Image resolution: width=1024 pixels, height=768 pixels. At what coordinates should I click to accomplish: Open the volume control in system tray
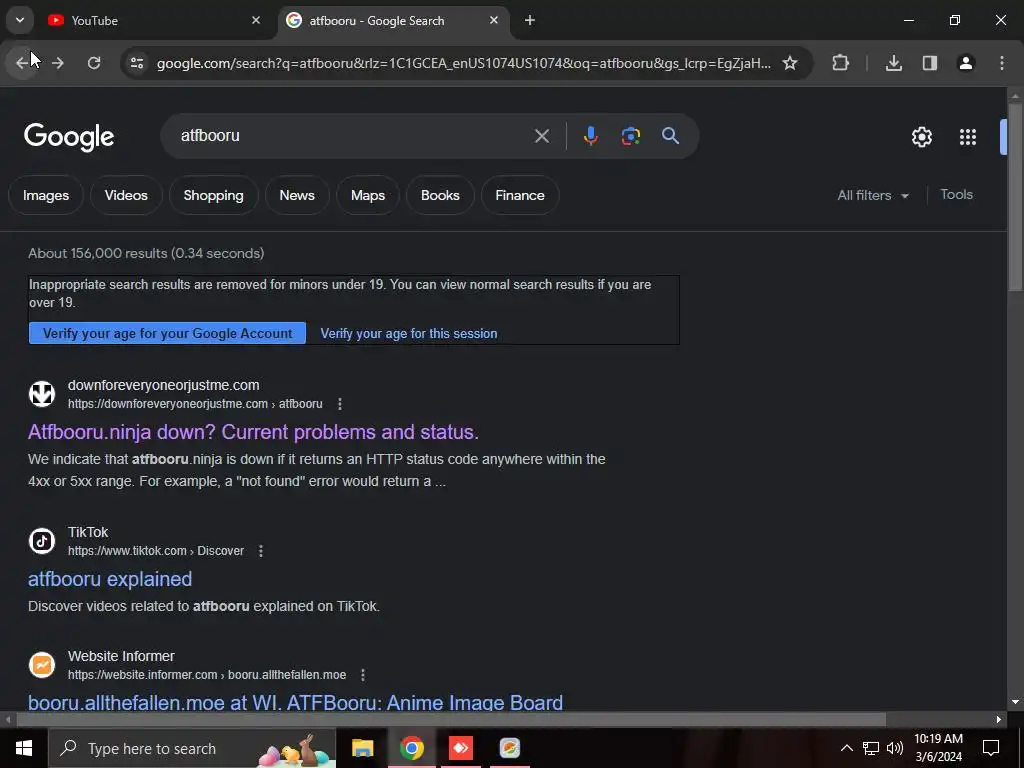coord(895,748)
